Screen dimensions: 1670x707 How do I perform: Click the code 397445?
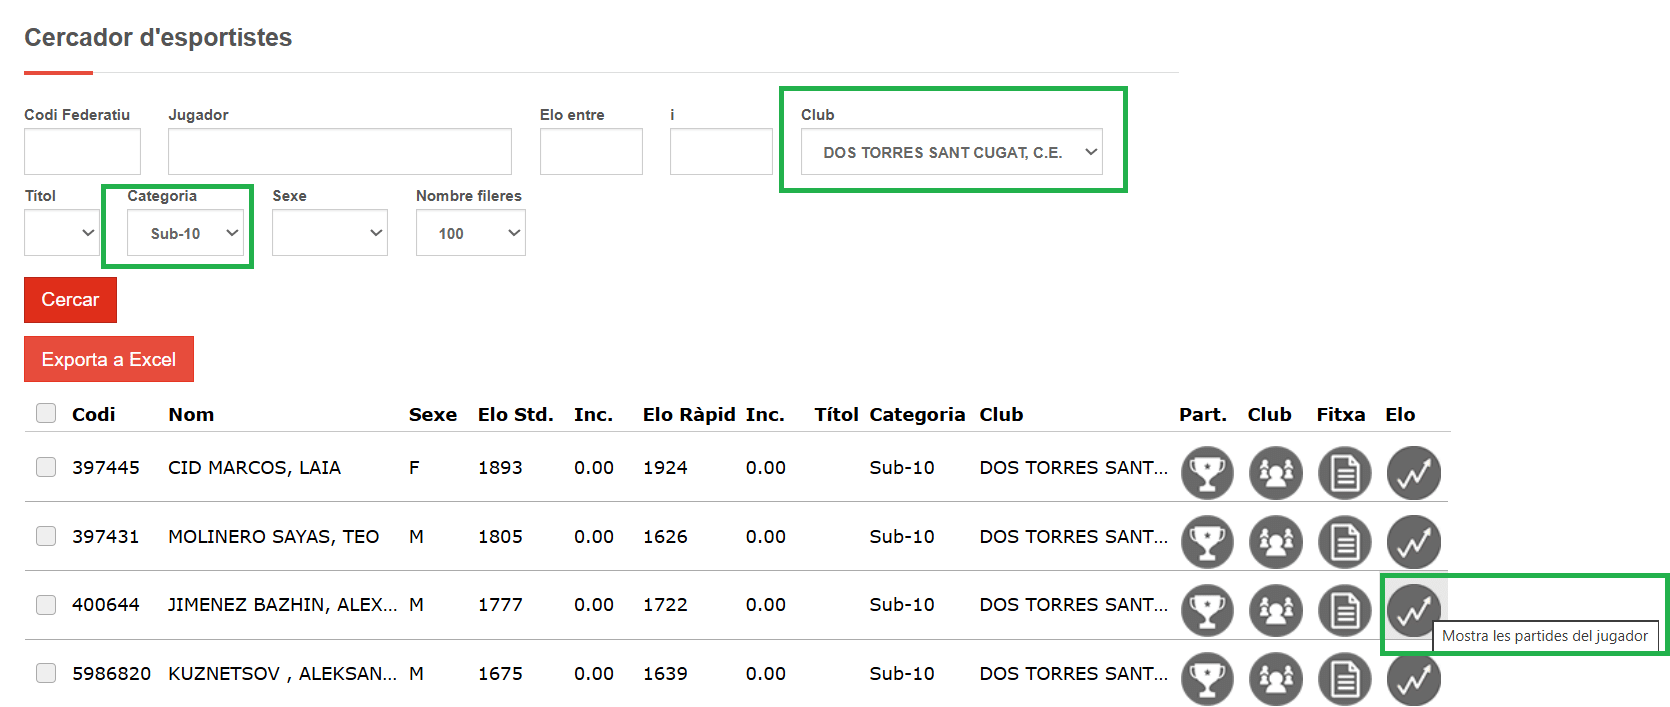[x=106, y=467]
